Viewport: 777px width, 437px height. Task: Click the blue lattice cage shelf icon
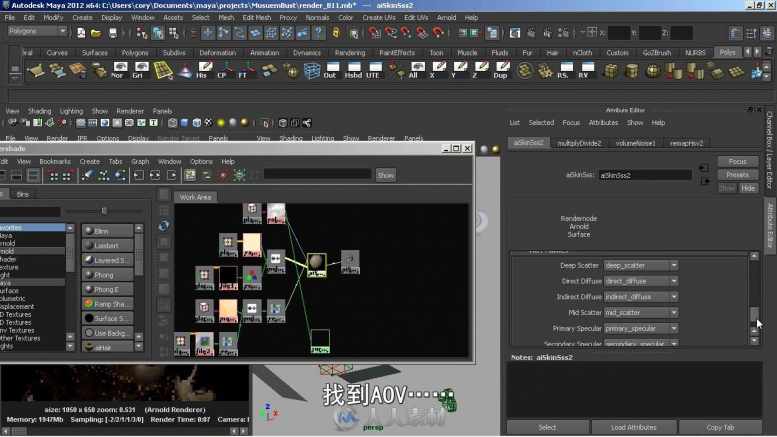311,70
